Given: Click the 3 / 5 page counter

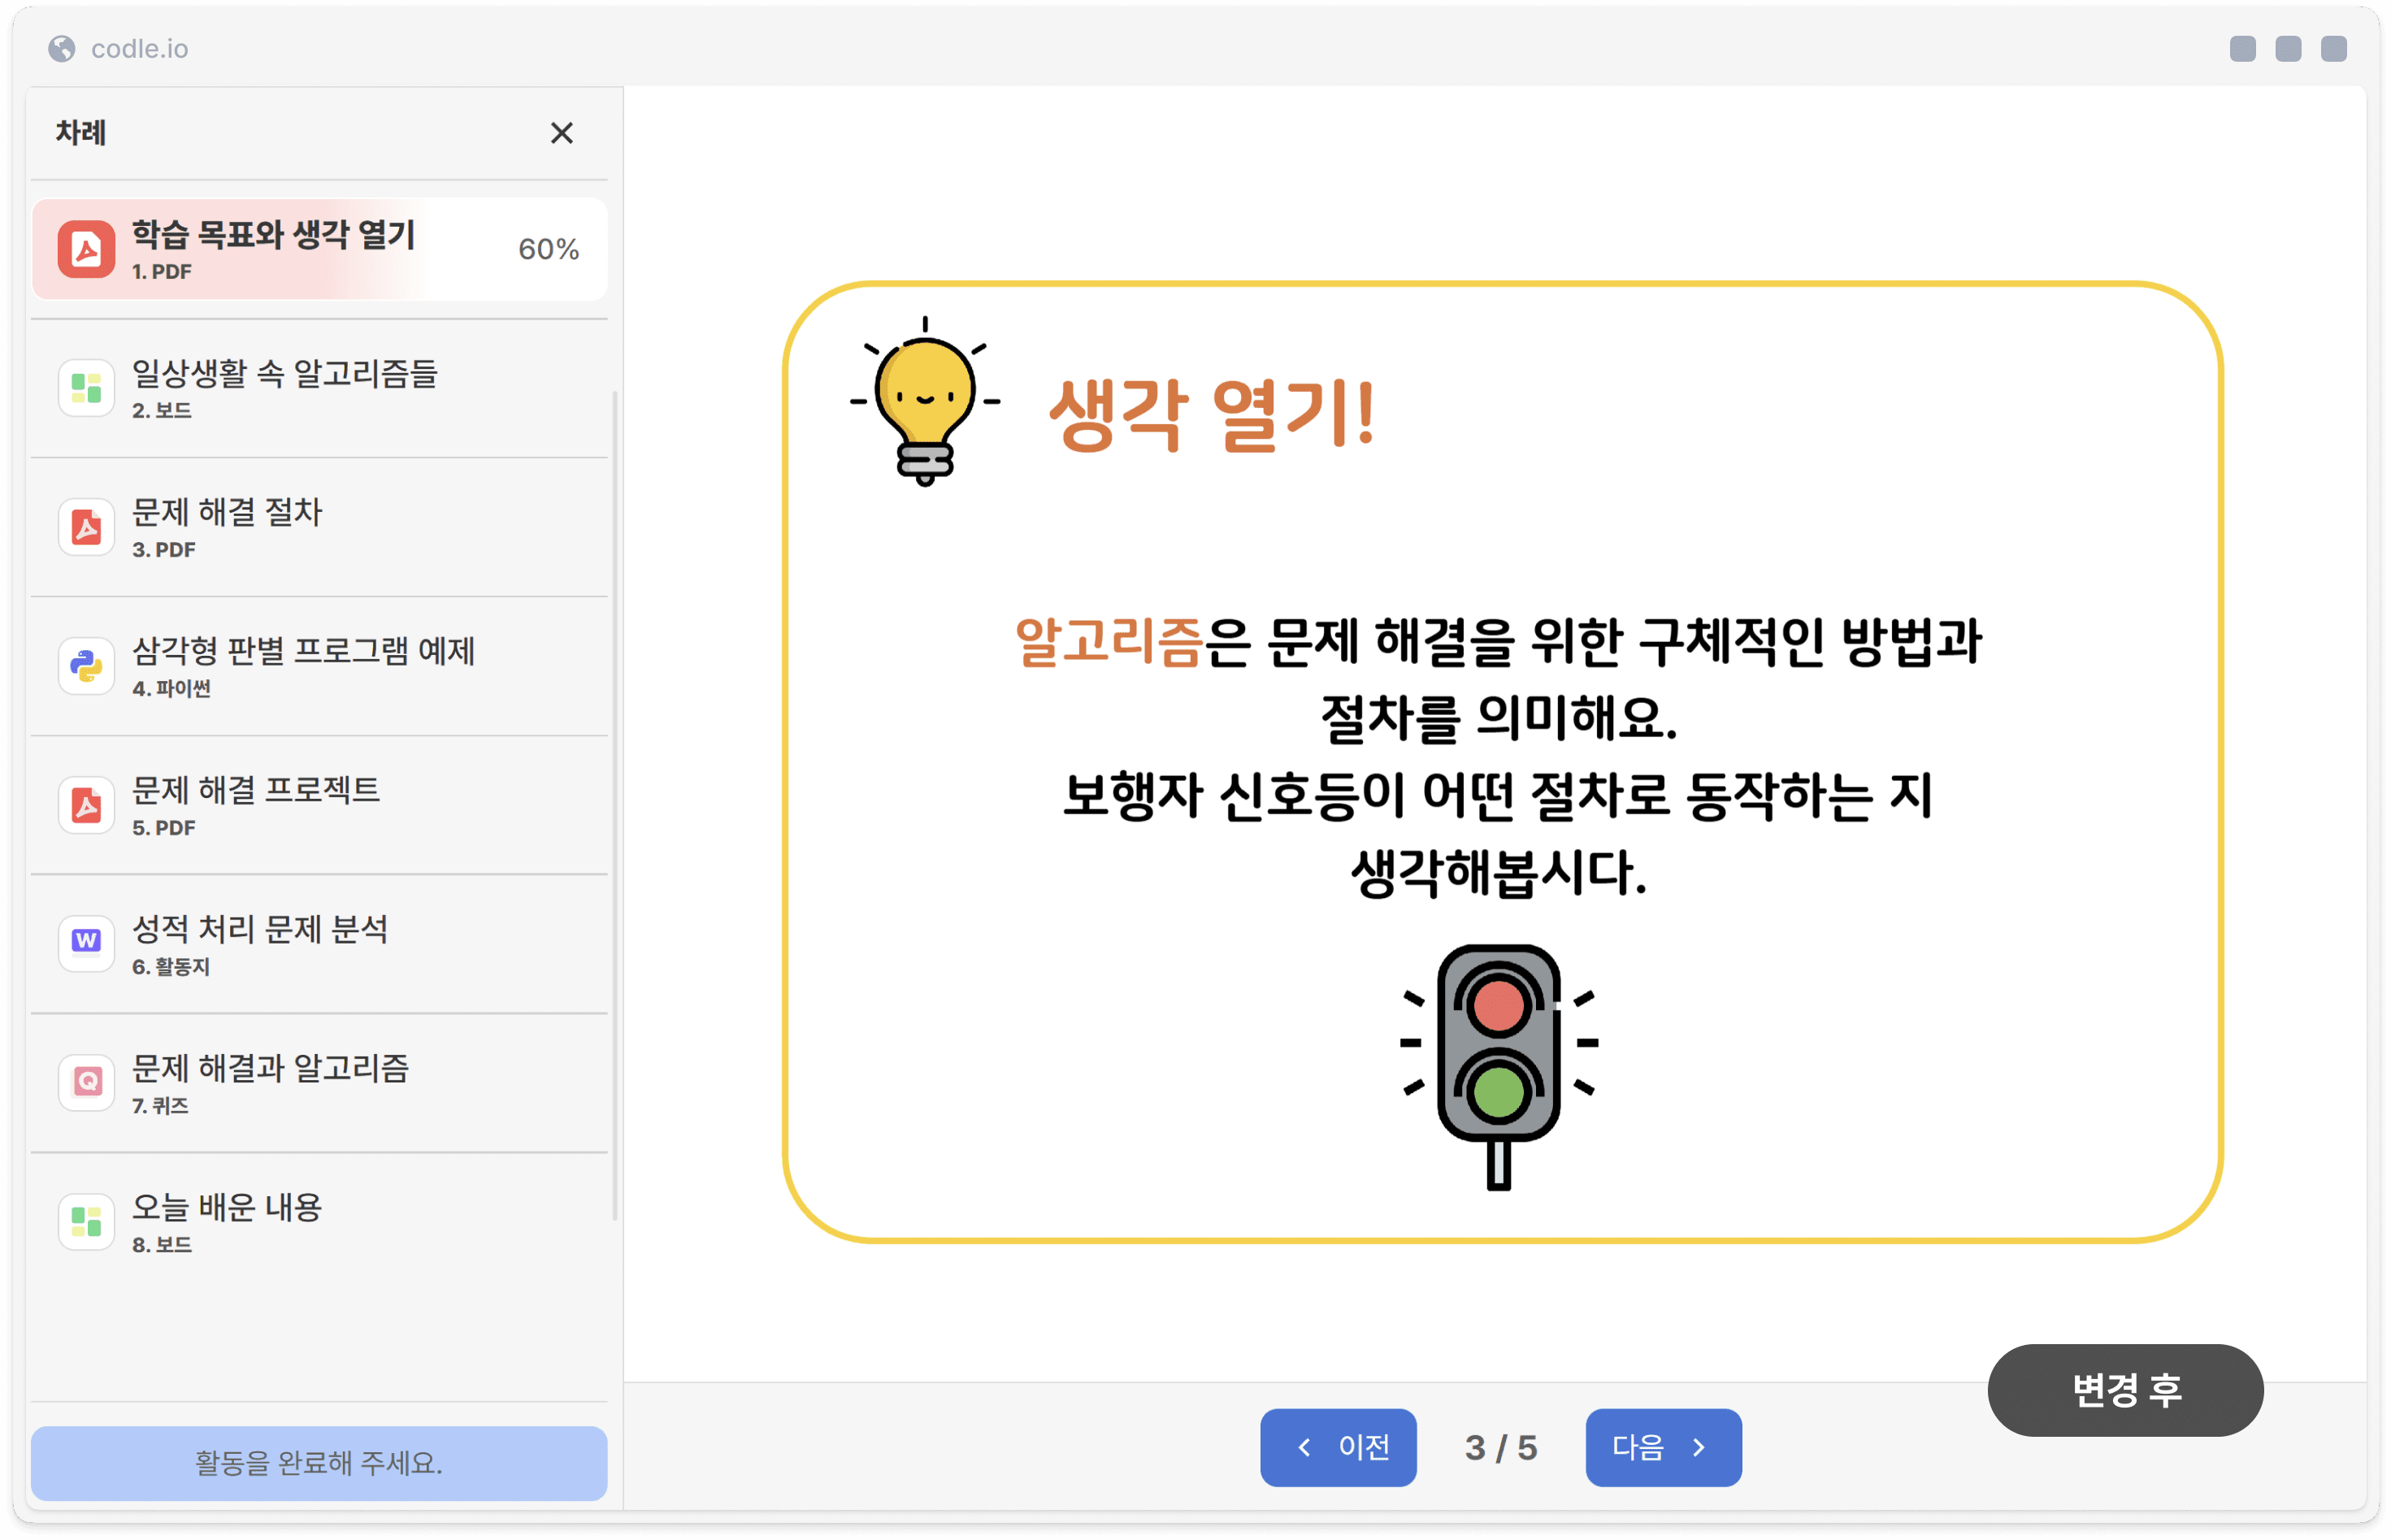Looking at the screenshot, I should pyautogui.click(x=1500, y=1448).
